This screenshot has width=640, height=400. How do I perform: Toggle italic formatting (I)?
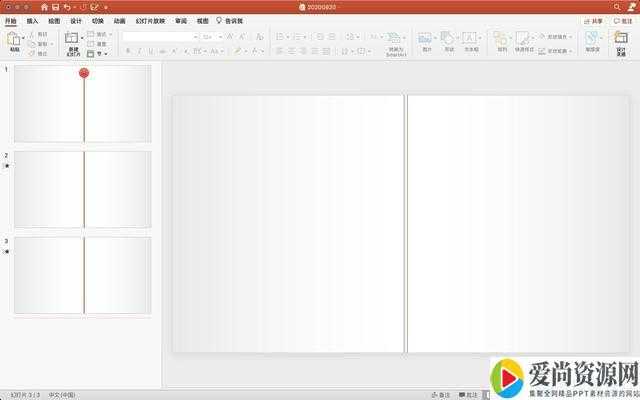tap(139, 51)
